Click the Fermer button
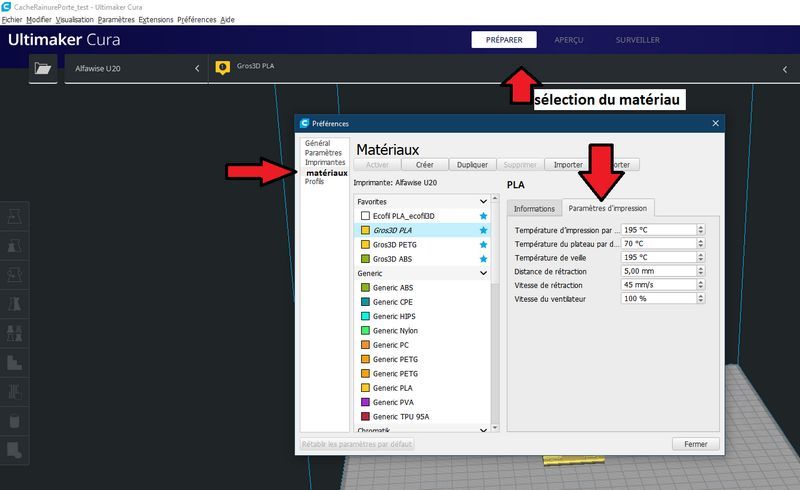Screen dimensions: 800x490 click(x=695, y=444)
